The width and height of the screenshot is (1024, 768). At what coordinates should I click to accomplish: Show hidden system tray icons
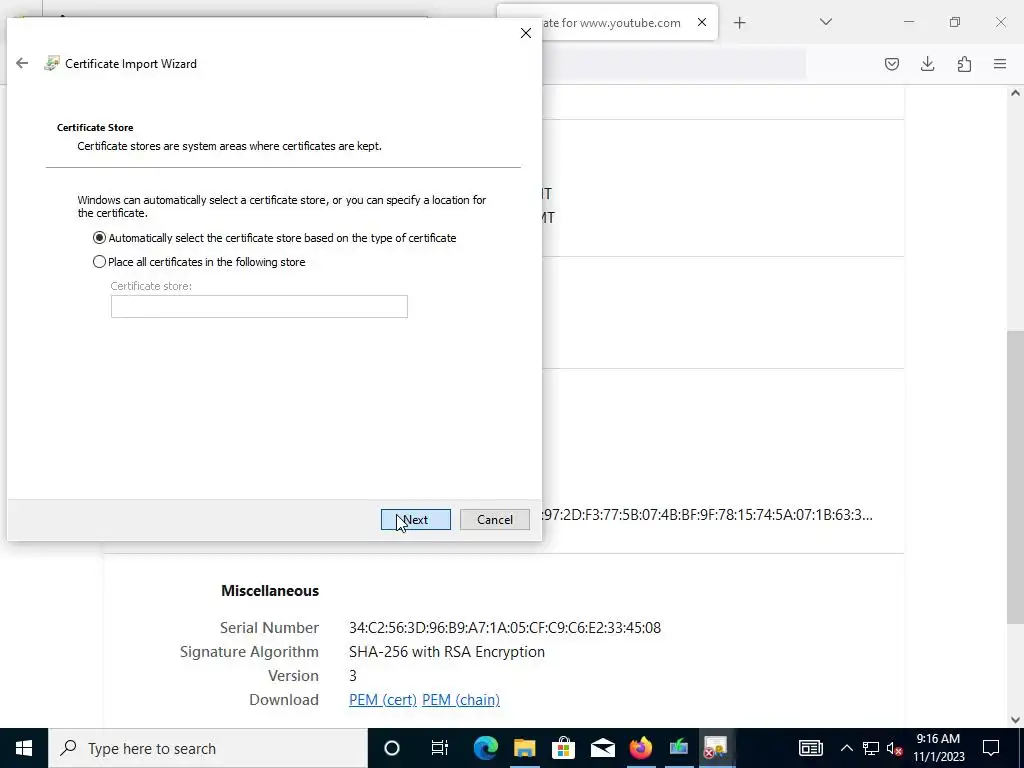tap(846, 748)
